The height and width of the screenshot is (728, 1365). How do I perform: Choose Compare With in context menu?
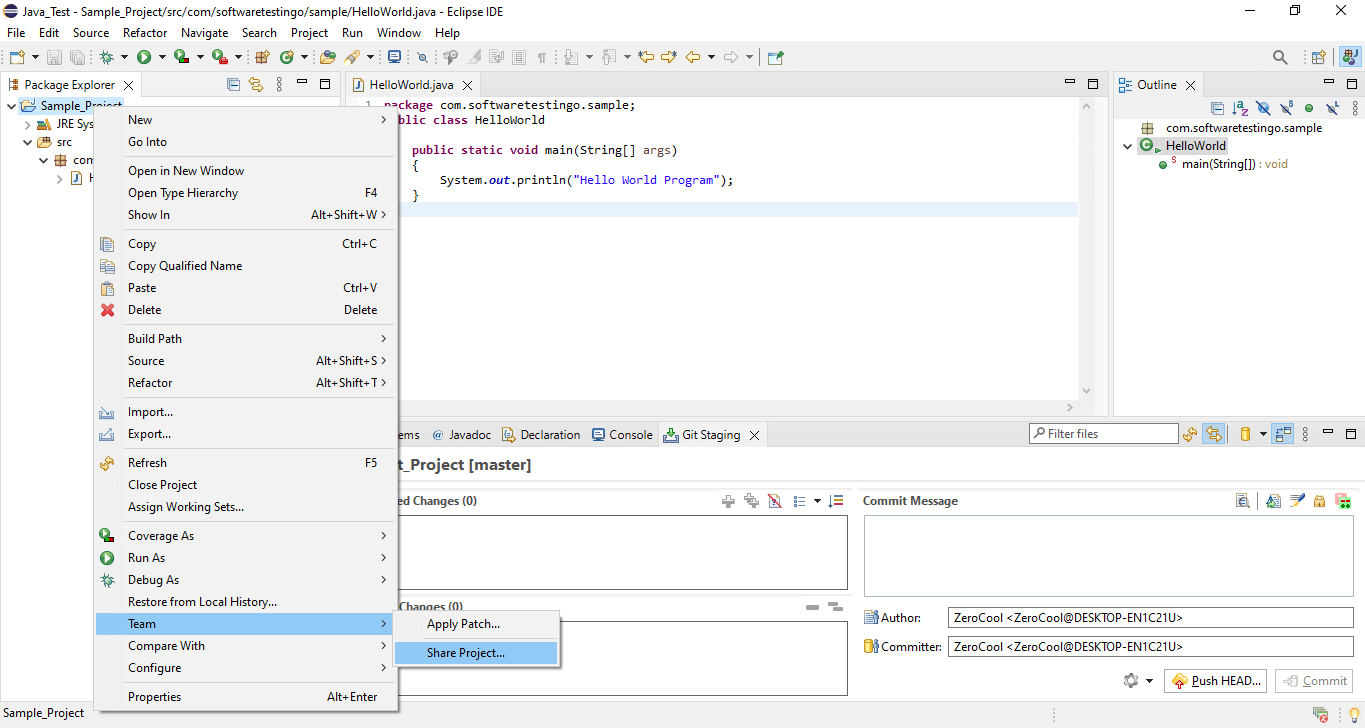pos(245,646)
